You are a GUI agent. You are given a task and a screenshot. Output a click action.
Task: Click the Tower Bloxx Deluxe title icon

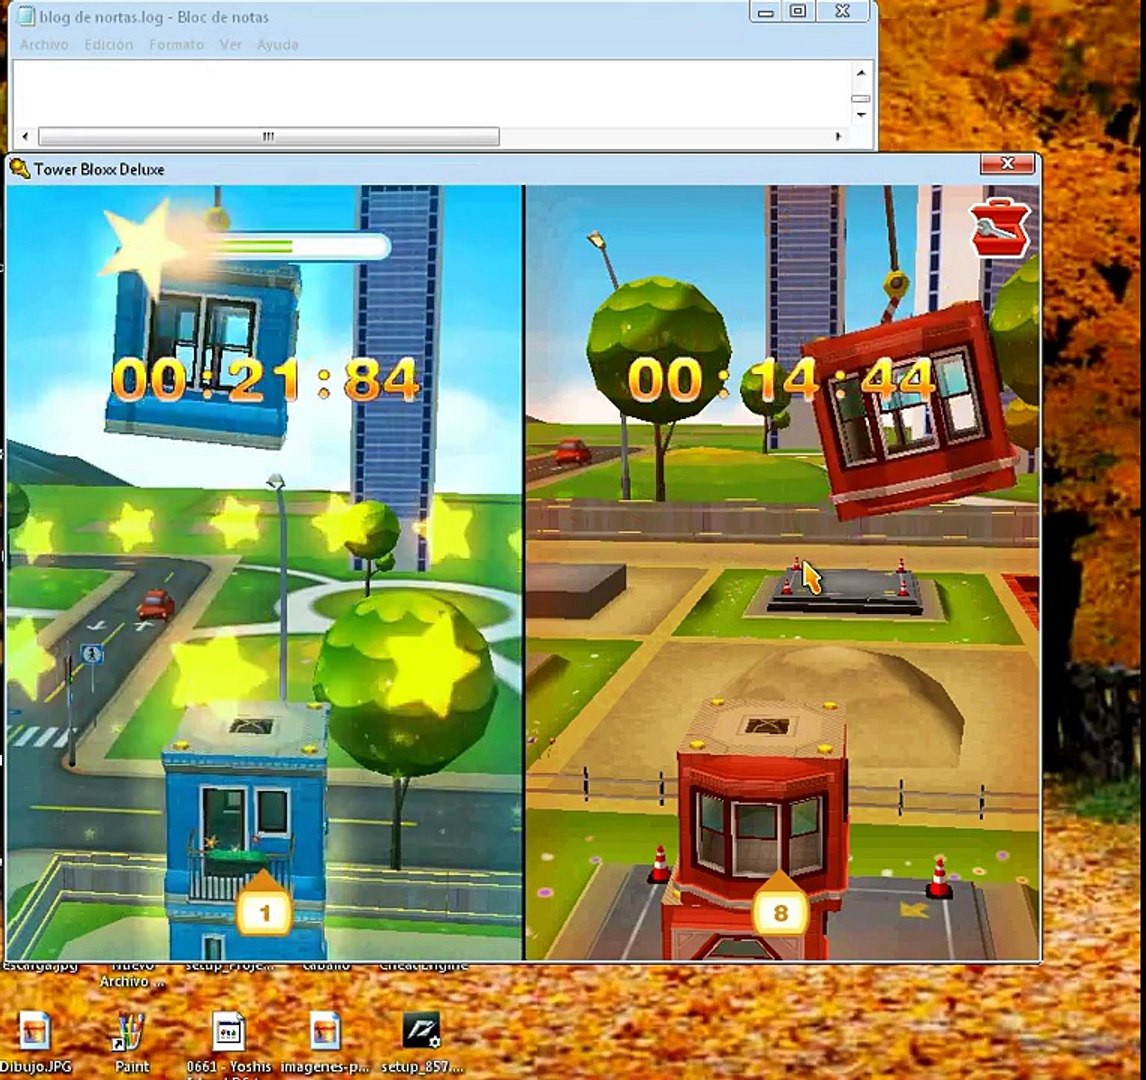[19, 169]
